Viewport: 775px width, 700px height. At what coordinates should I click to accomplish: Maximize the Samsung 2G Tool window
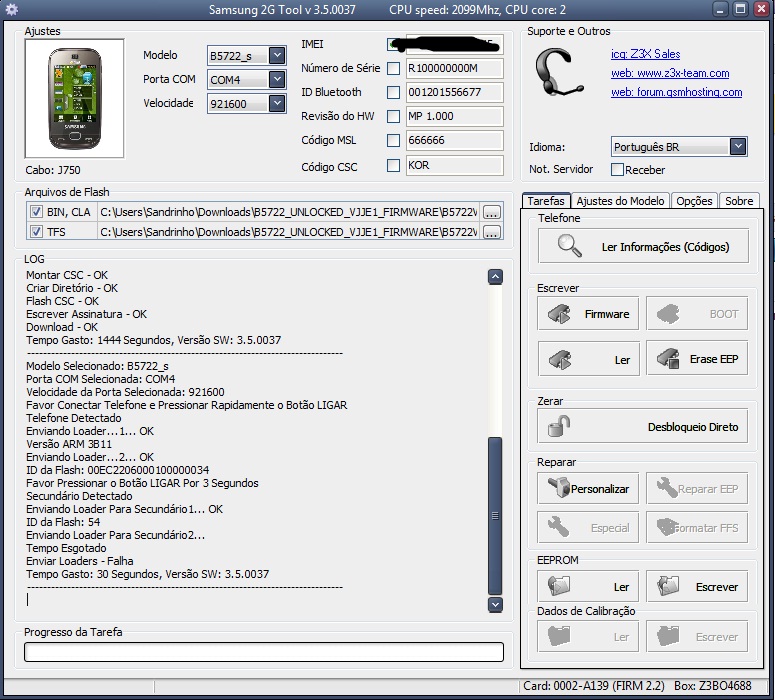740,9
